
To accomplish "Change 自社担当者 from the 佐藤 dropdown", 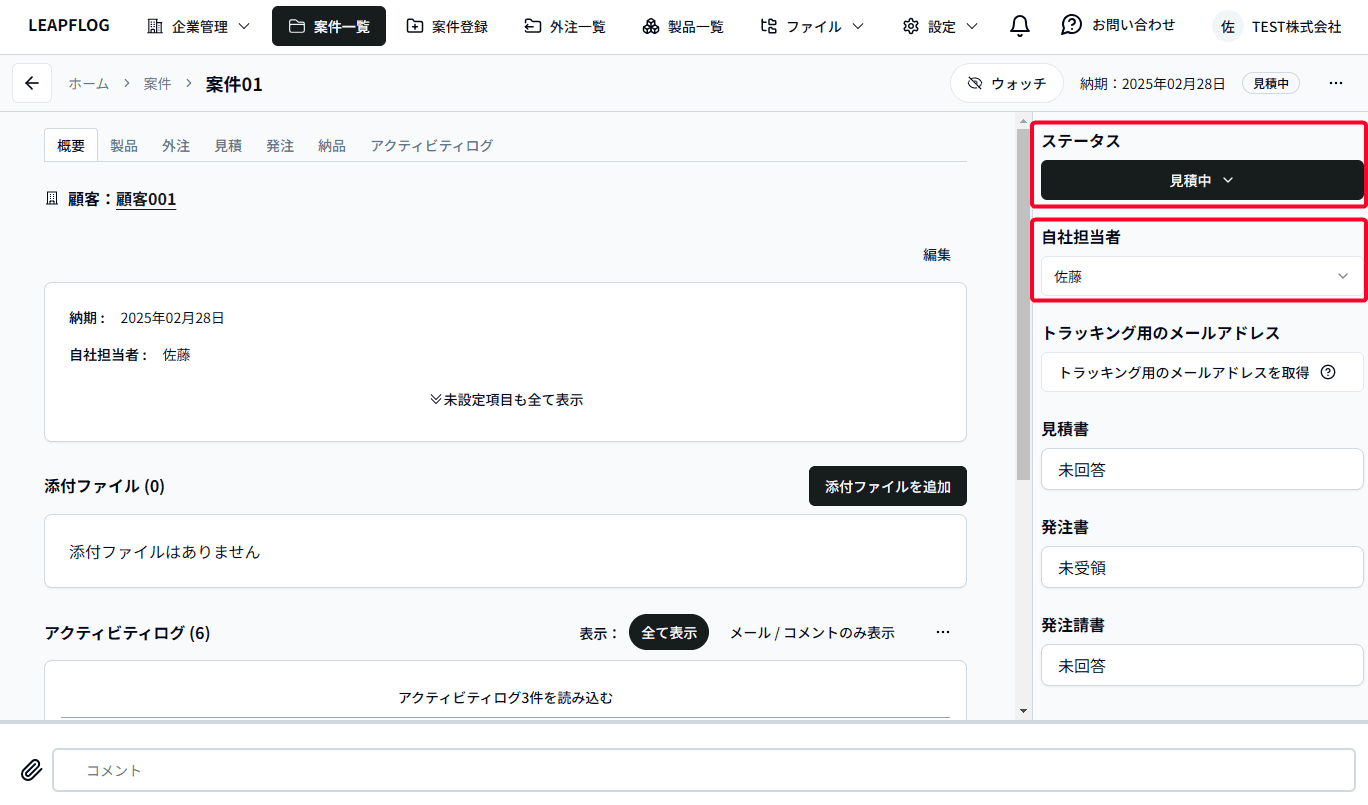I will [x=1202, y=276].
